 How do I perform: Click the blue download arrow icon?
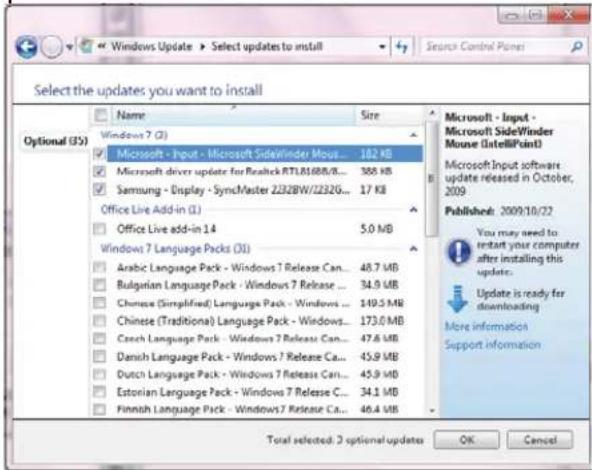(458, 299)
